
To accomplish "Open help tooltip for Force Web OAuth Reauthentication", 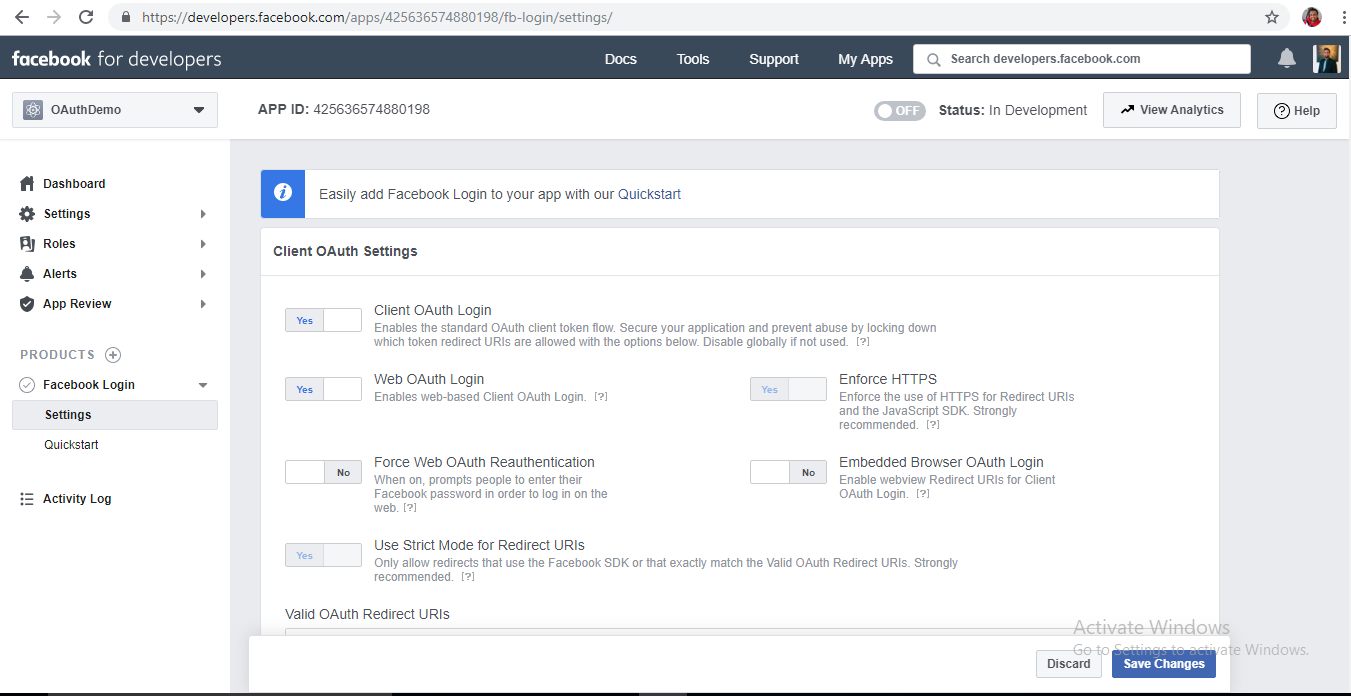I will (x=410, y=508).
